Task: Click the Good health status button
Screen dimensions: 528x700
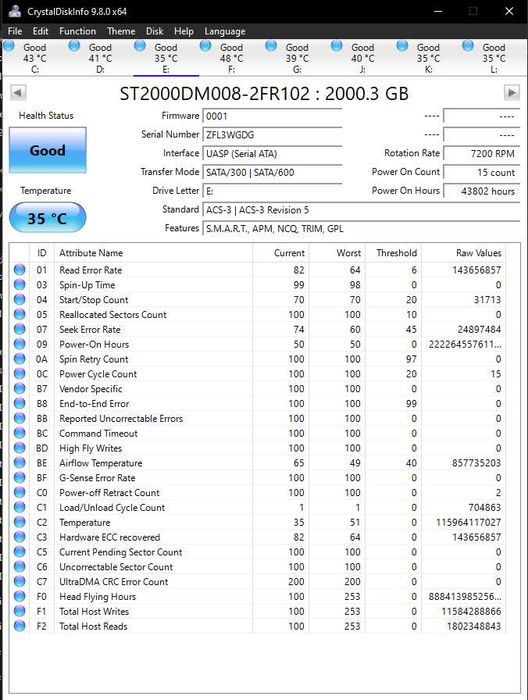Action: [x=48, y=150]
